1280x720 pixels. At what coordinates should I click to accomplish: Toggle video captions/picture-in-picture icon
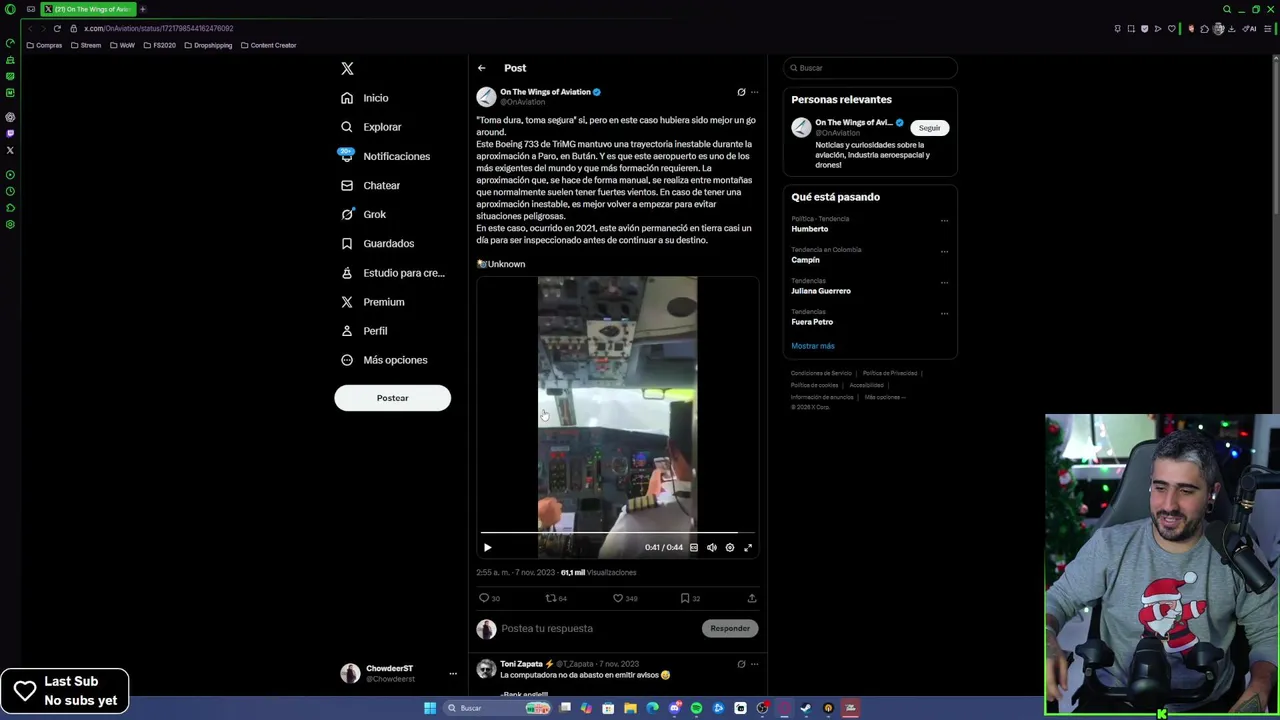(x=694, y=548)
